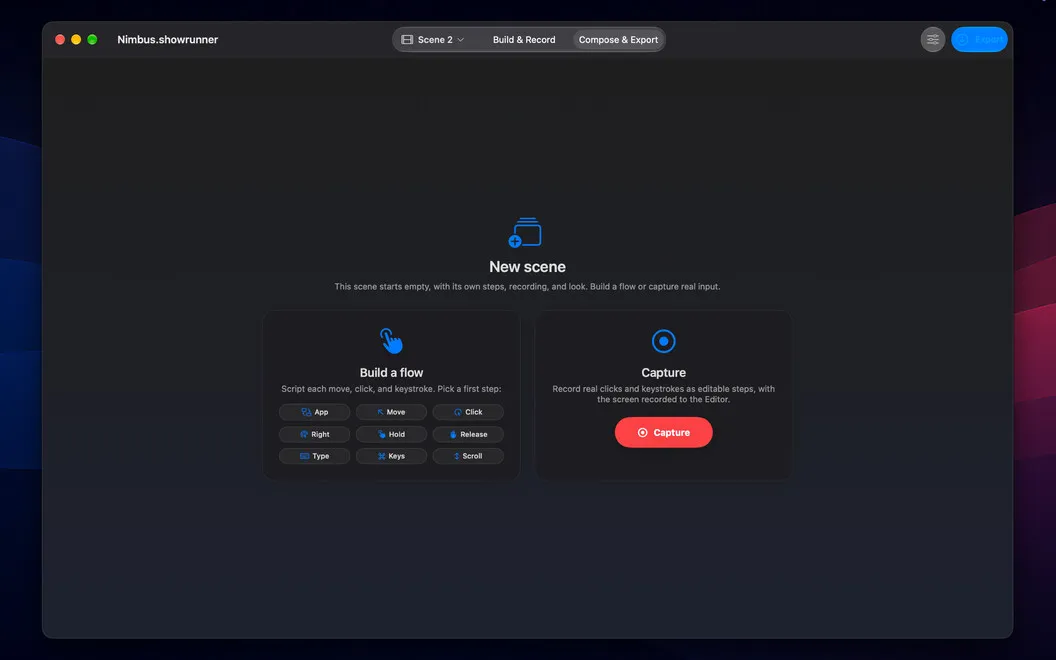Select the Hold step button

tap(391, 434)
